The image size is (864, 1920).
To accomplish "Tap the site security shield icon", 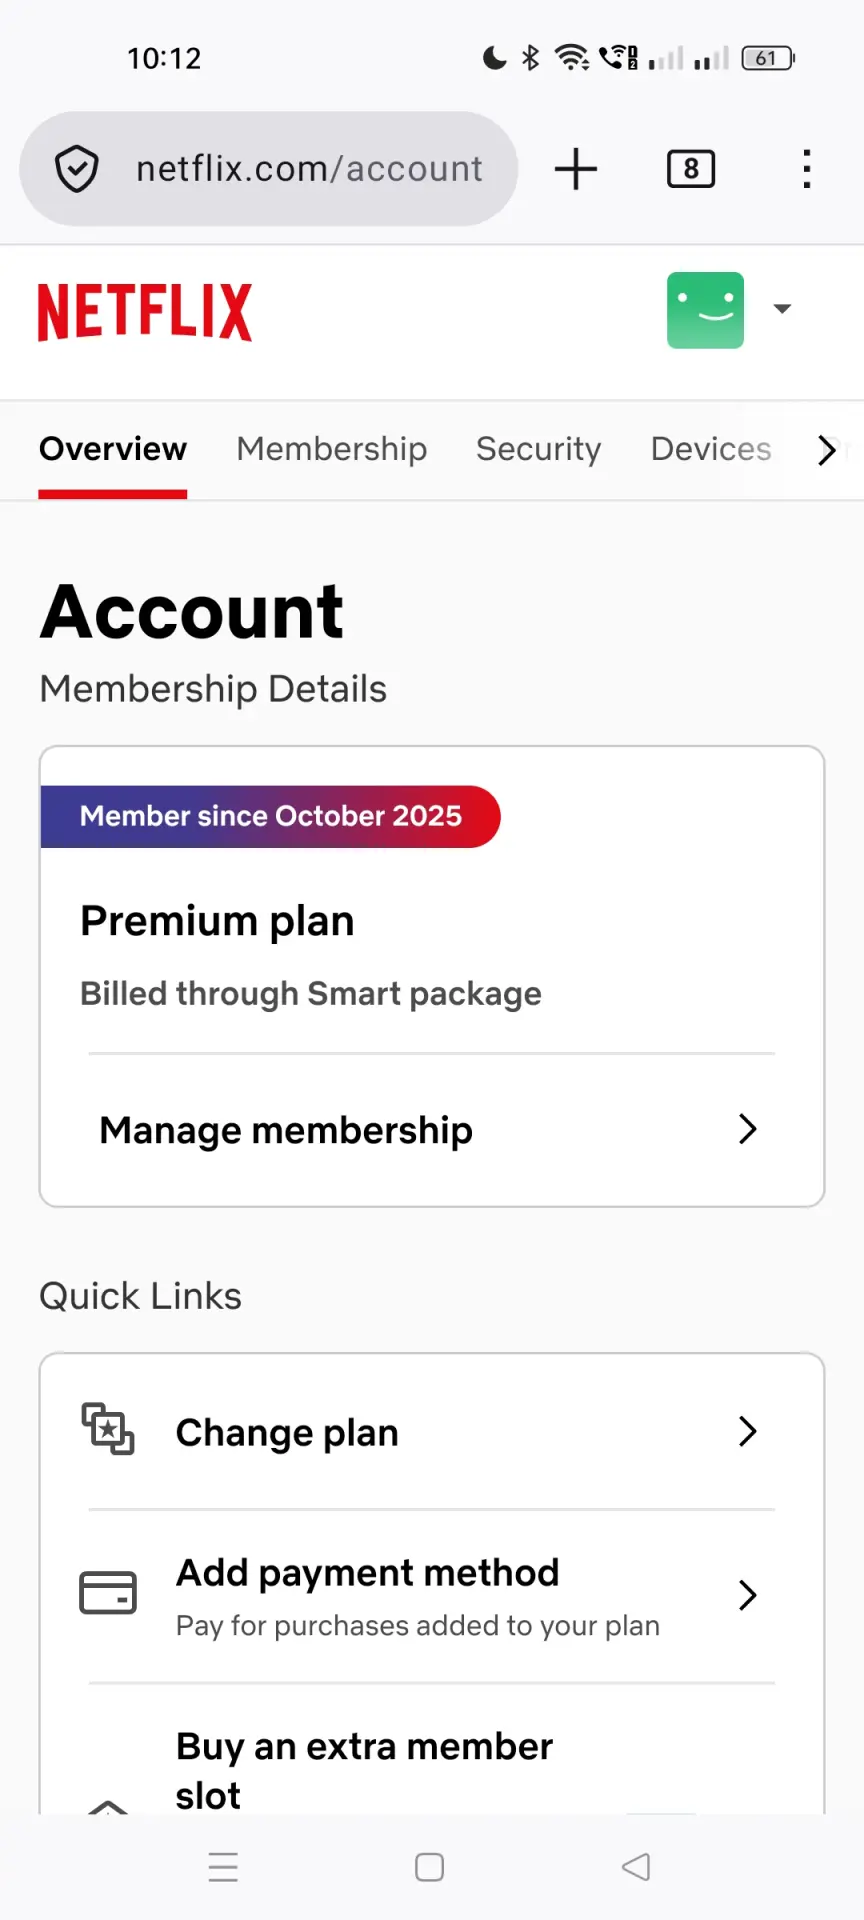I will 76,169.
